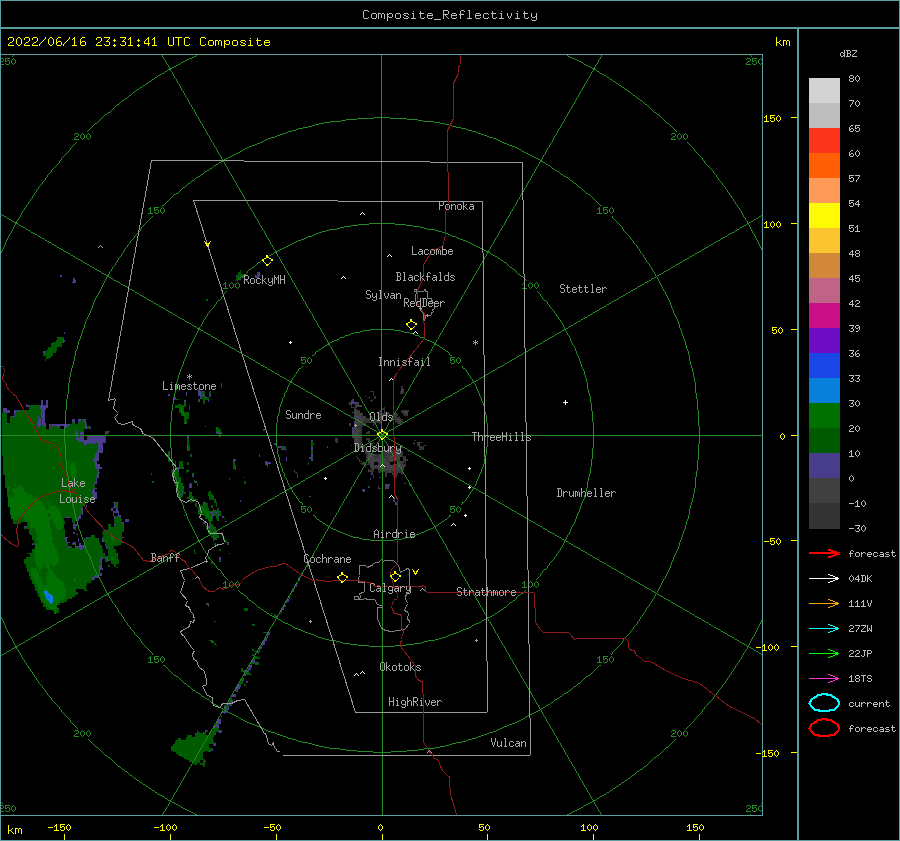Select the blue 36 dBZ color swatch
Screen dimensions: 900x841
[824, 365]
